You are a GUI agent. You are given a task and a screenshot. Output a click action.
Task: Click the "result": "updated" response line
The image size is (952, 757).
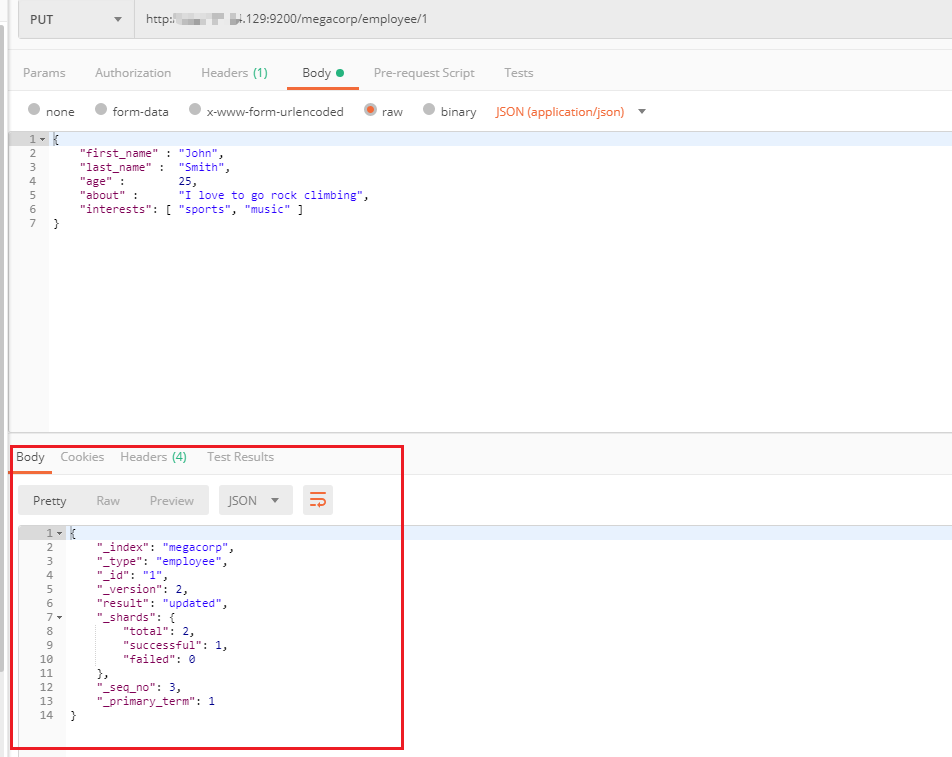tap(162, 603)
